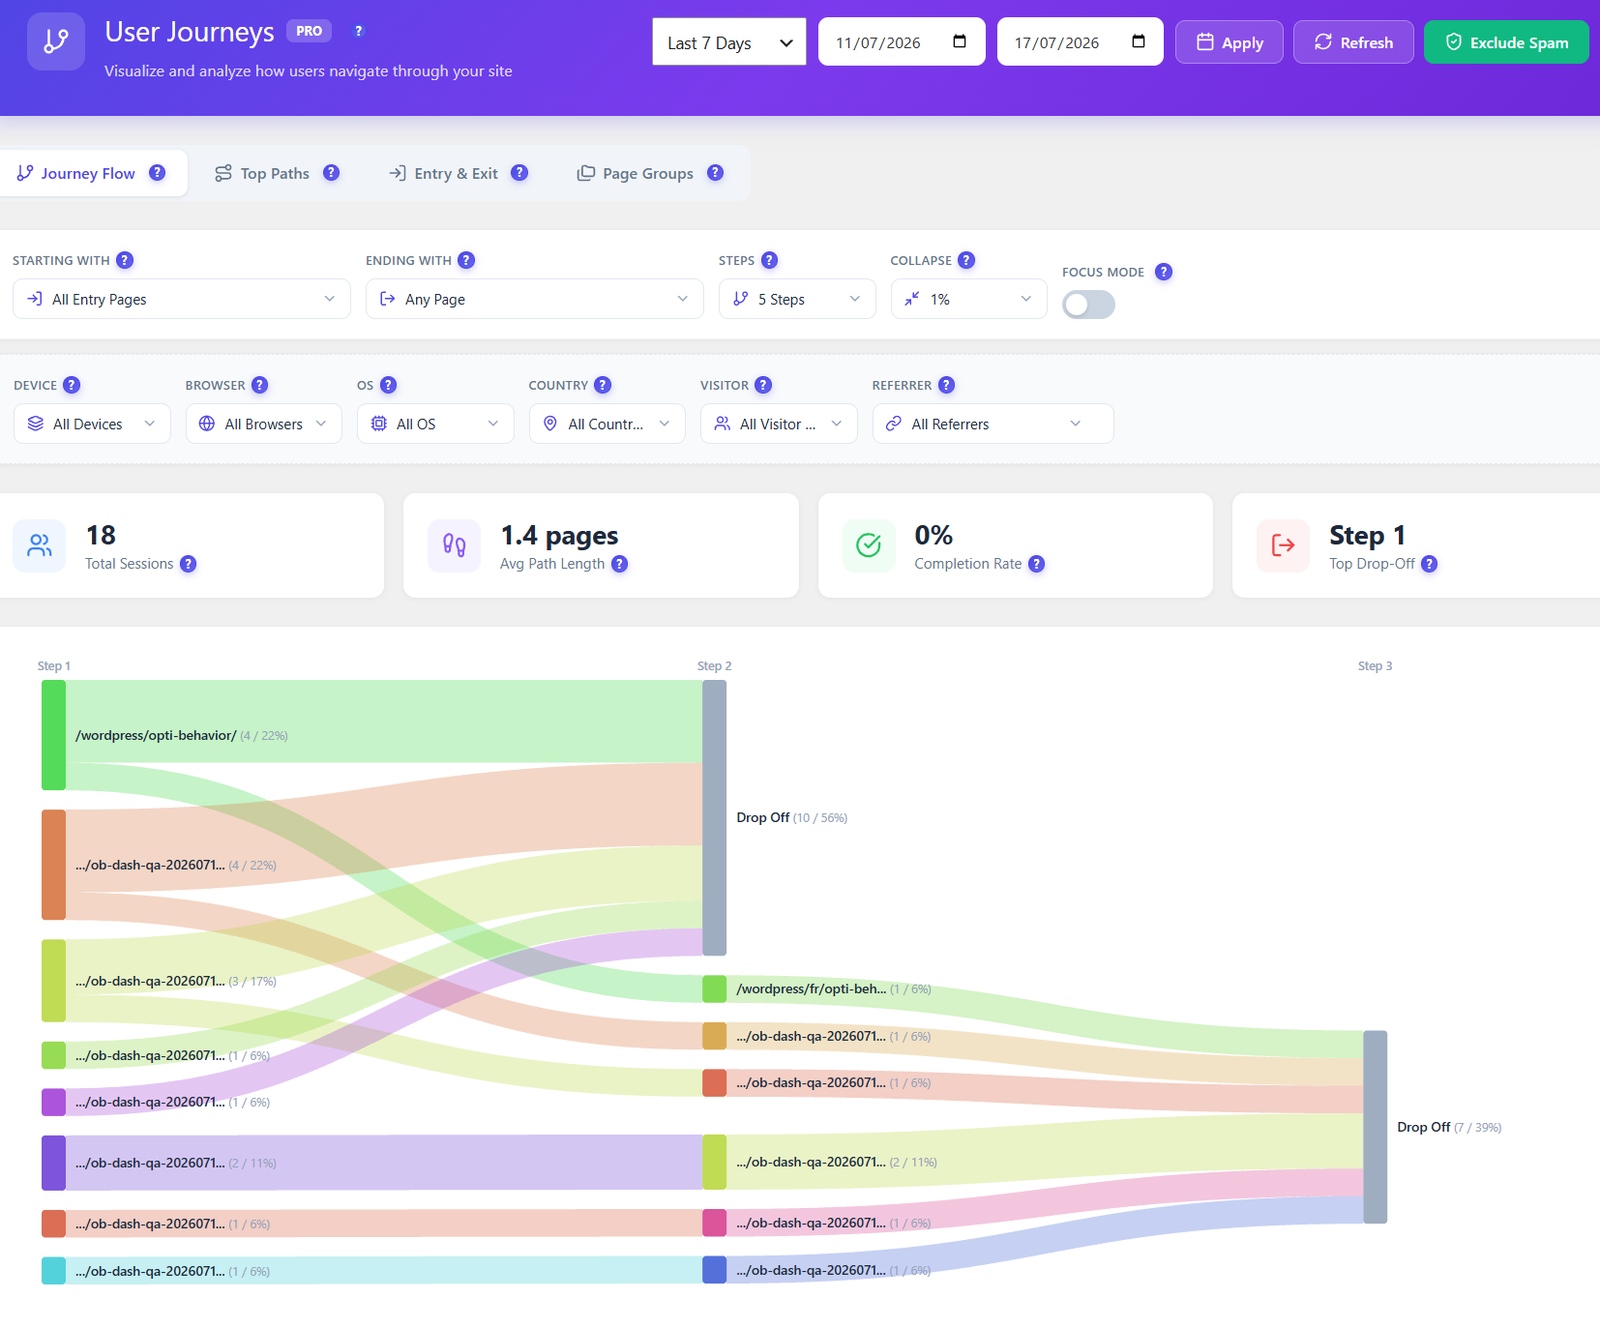The height and width of the screenshot is (1324, 1600).
Task: Switch to the Entry & Exit tab
Action: click(457, 173)
